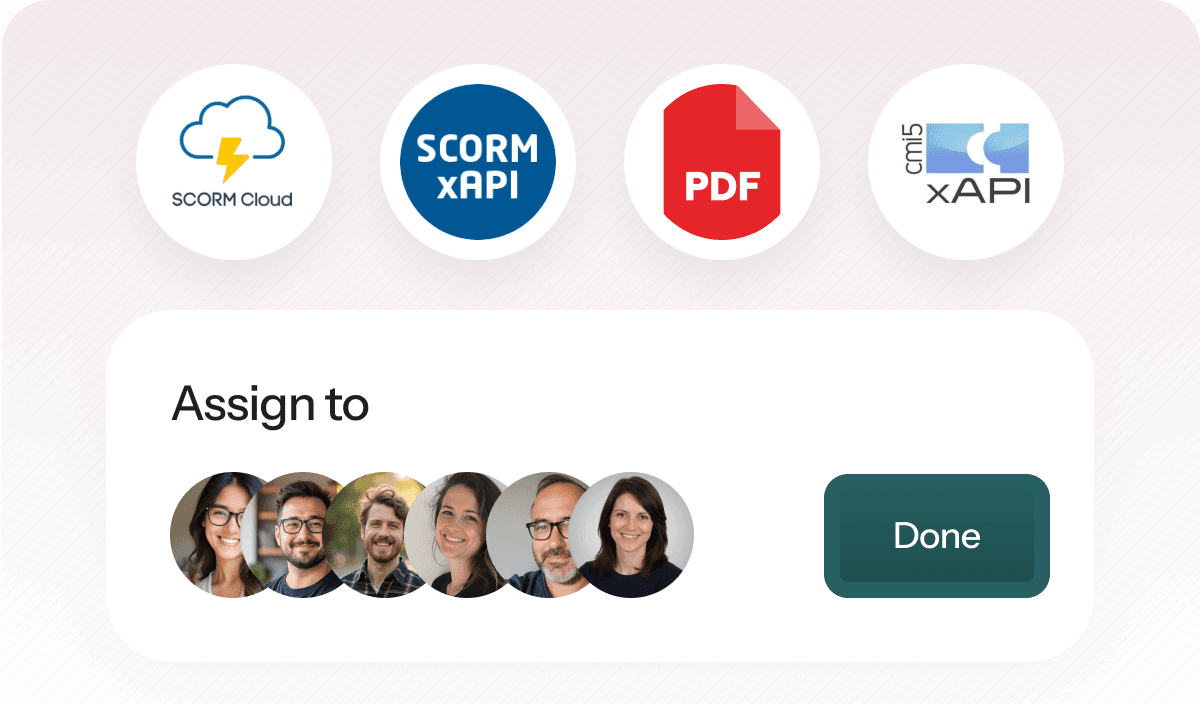Select last avatar, woman in black top
Viewport: 1200px width, 704px height.
coord(631,535)
